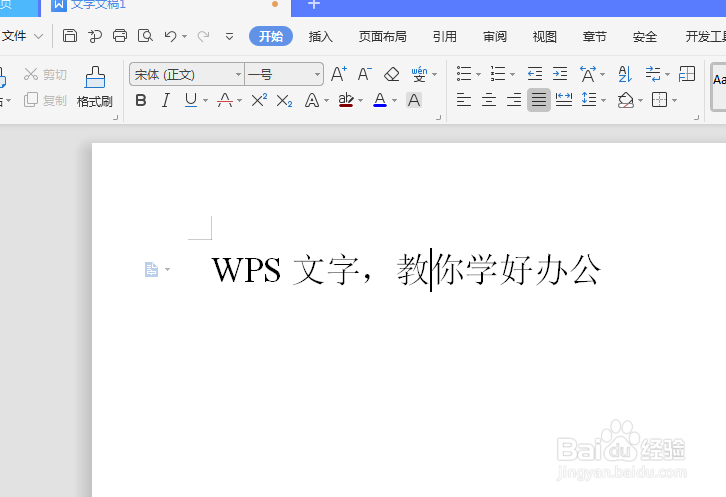The height and width of the screenshot is (497, 726).
Task: Click the line spacing icon
Action: click(x=589, y=100)
